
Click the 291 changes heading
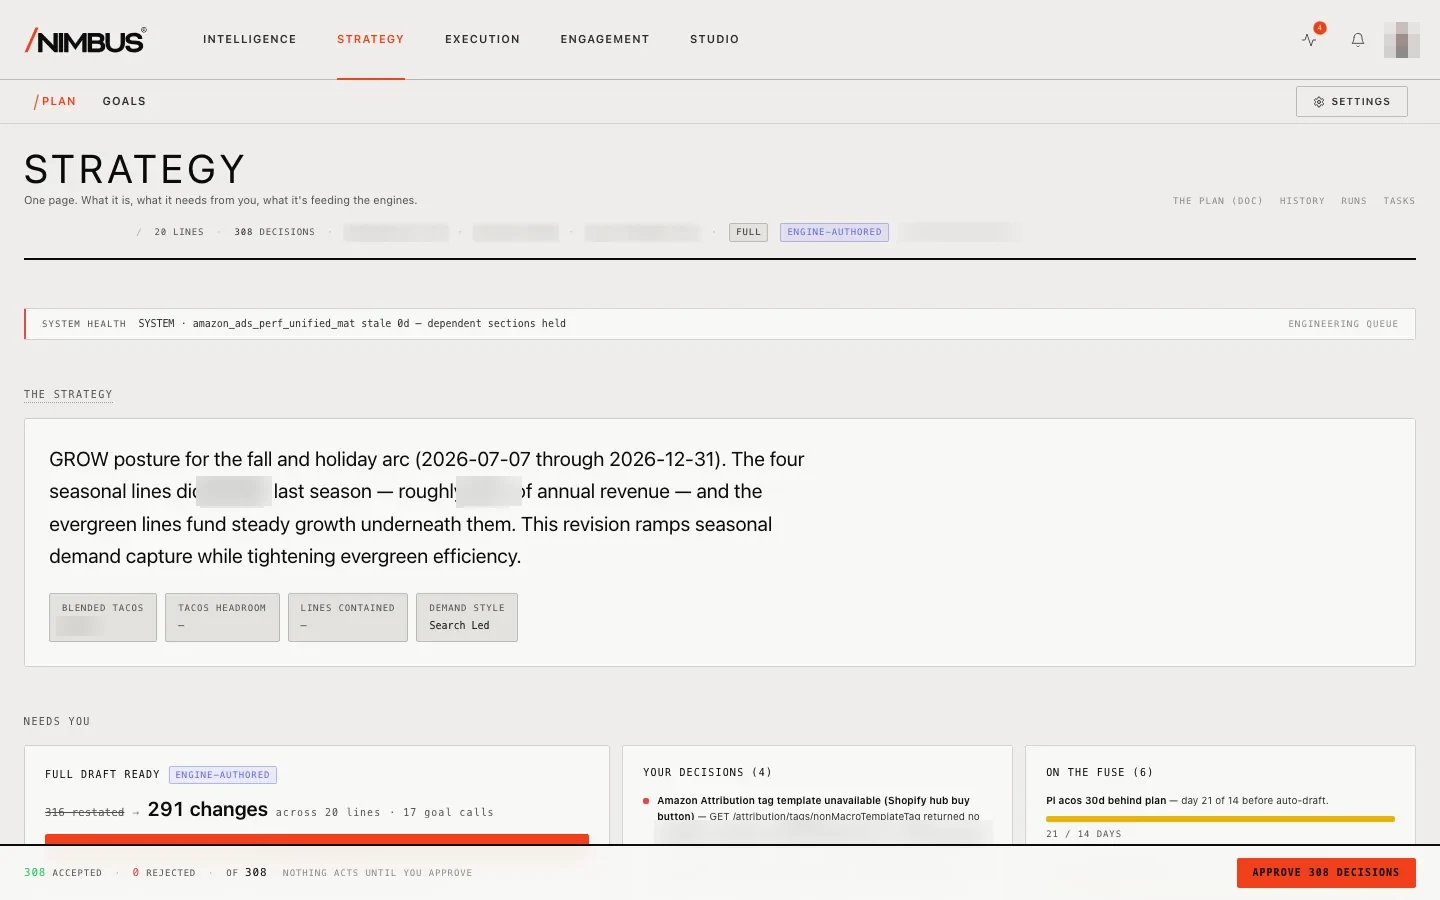point(208,810)
